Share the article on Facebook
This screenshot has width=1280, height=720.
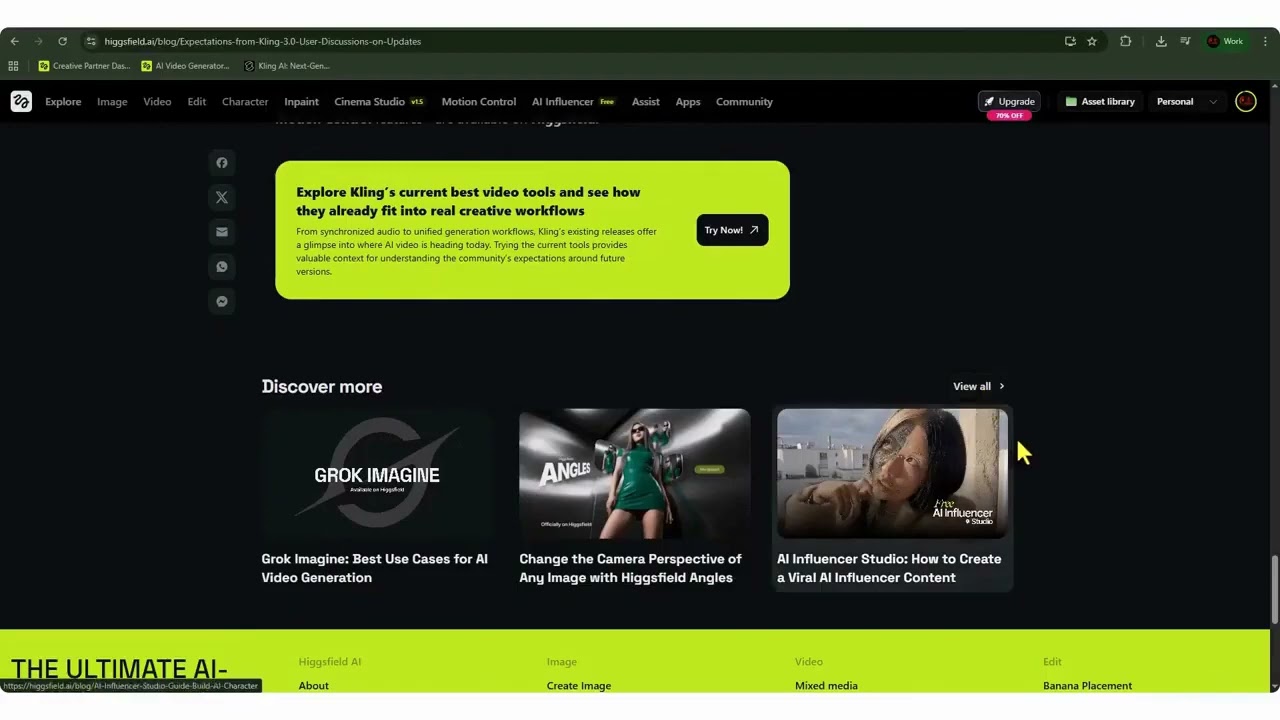222,163
